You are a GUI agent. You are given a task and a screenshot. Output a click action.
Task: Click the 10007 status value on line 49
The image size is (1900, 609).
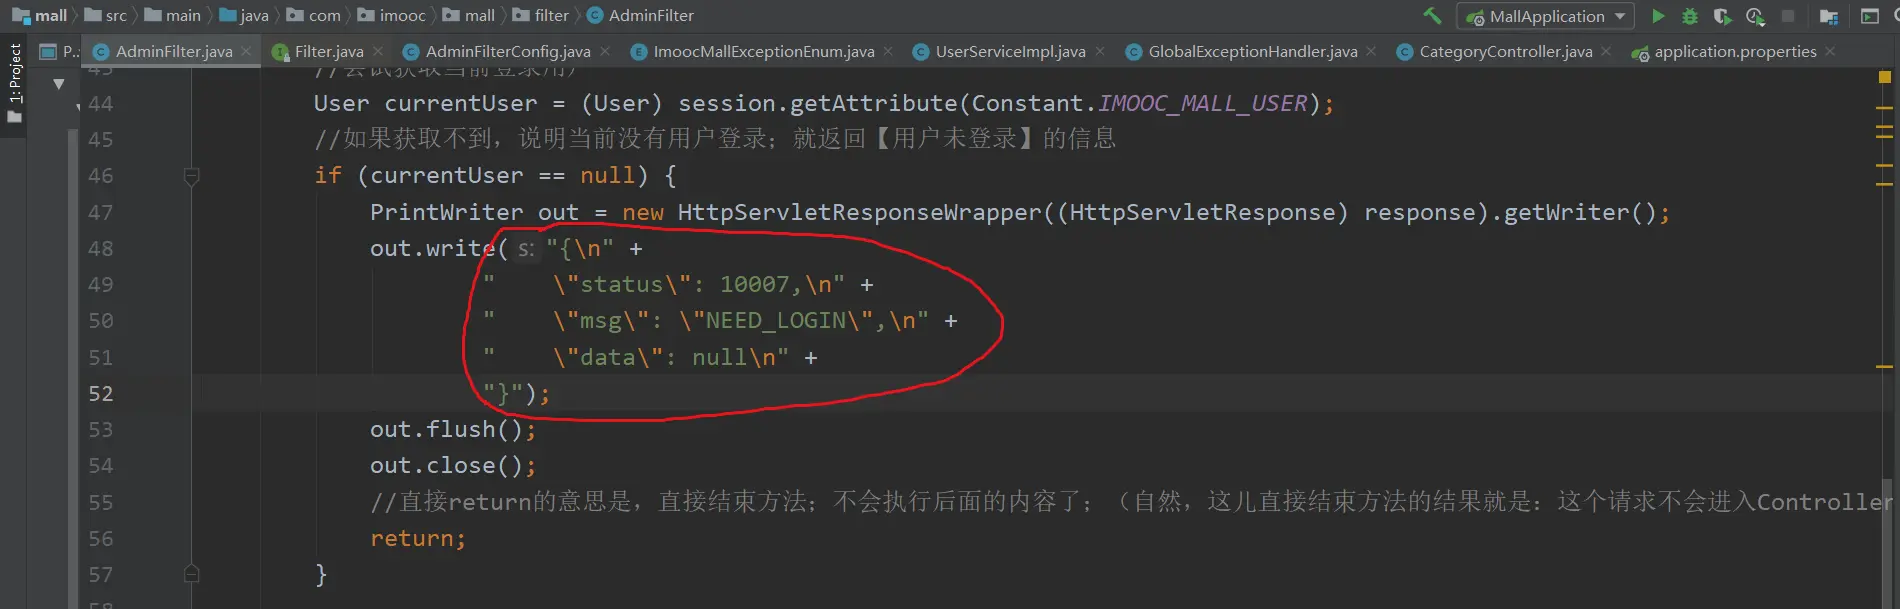755,285
